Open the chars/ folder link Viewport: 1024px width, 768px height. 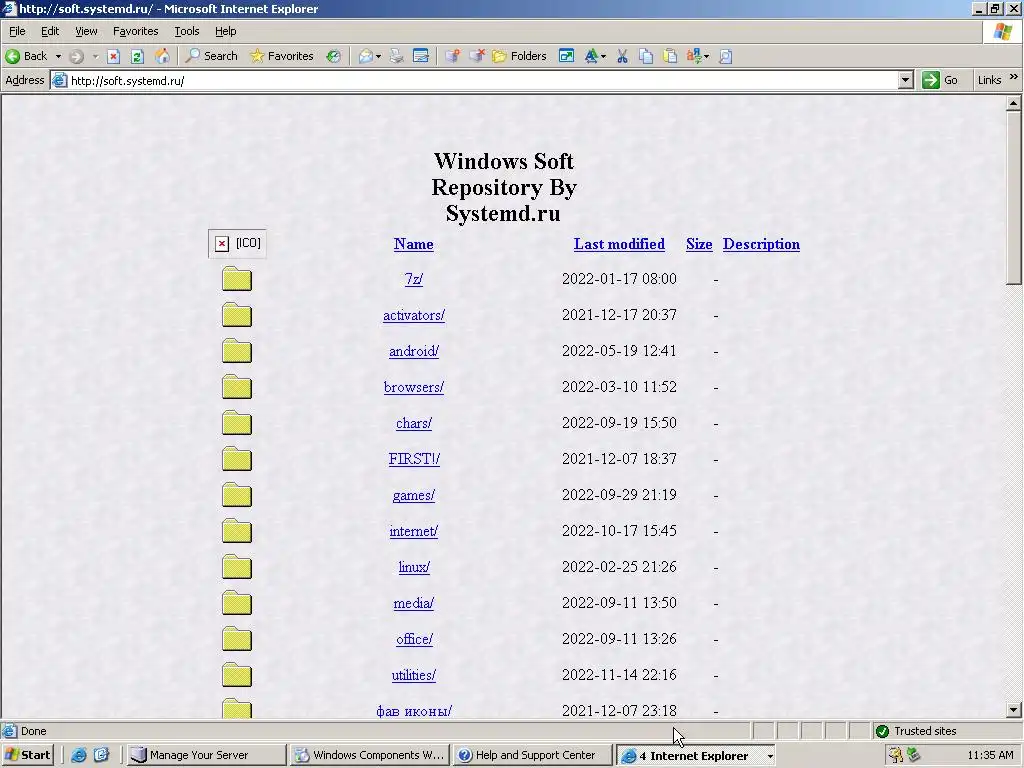[413, 423]
